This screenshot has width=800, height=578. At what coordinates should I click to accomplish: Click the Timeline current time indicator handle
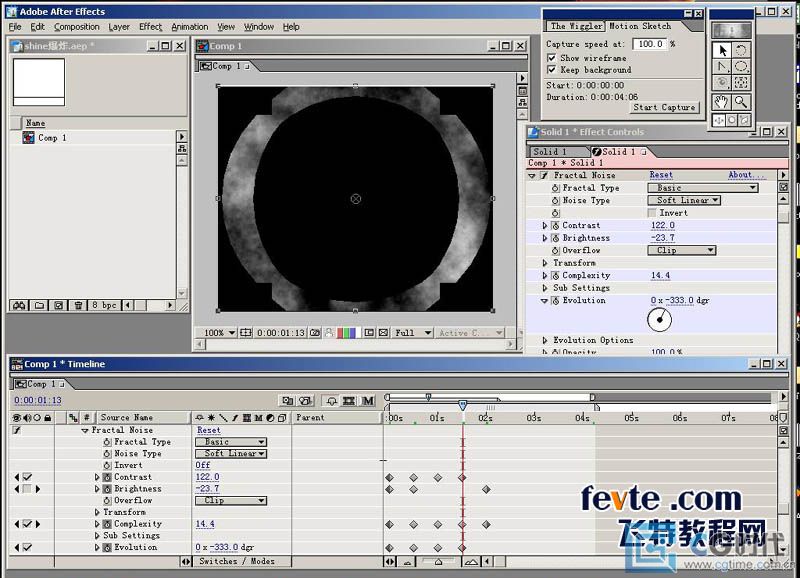click(462, 405)
